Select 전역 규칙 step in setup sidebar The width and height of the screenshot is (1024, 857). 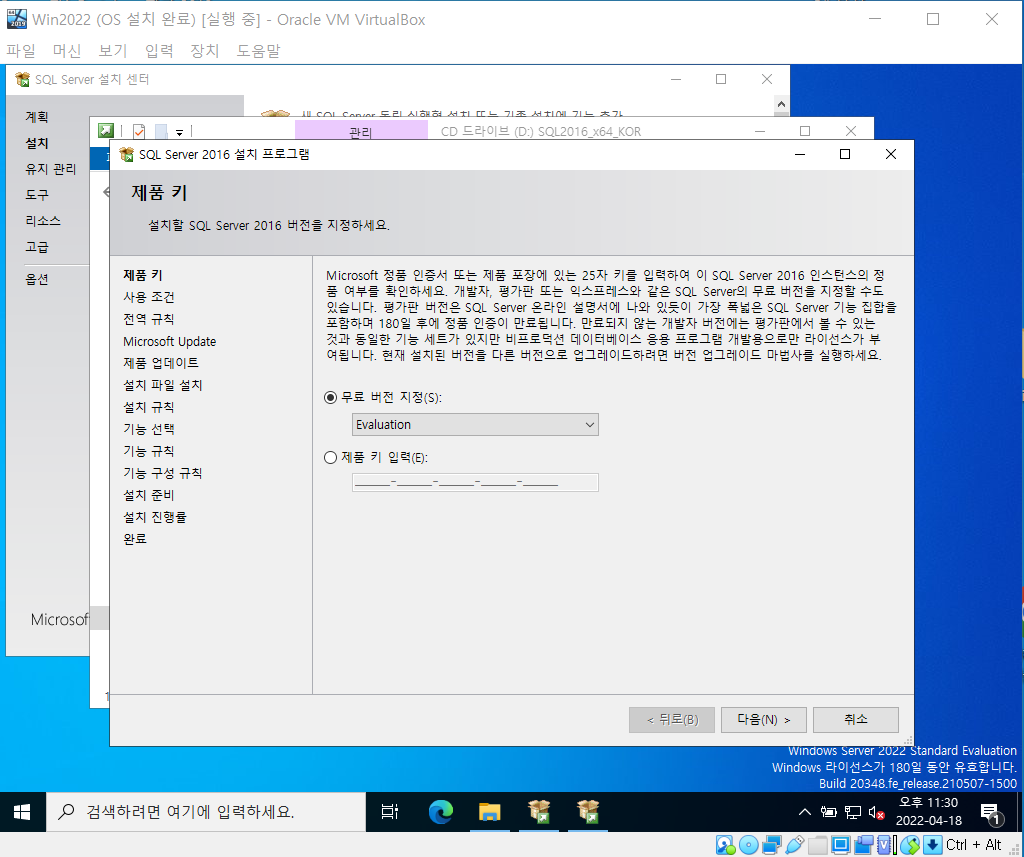point(149,319)
